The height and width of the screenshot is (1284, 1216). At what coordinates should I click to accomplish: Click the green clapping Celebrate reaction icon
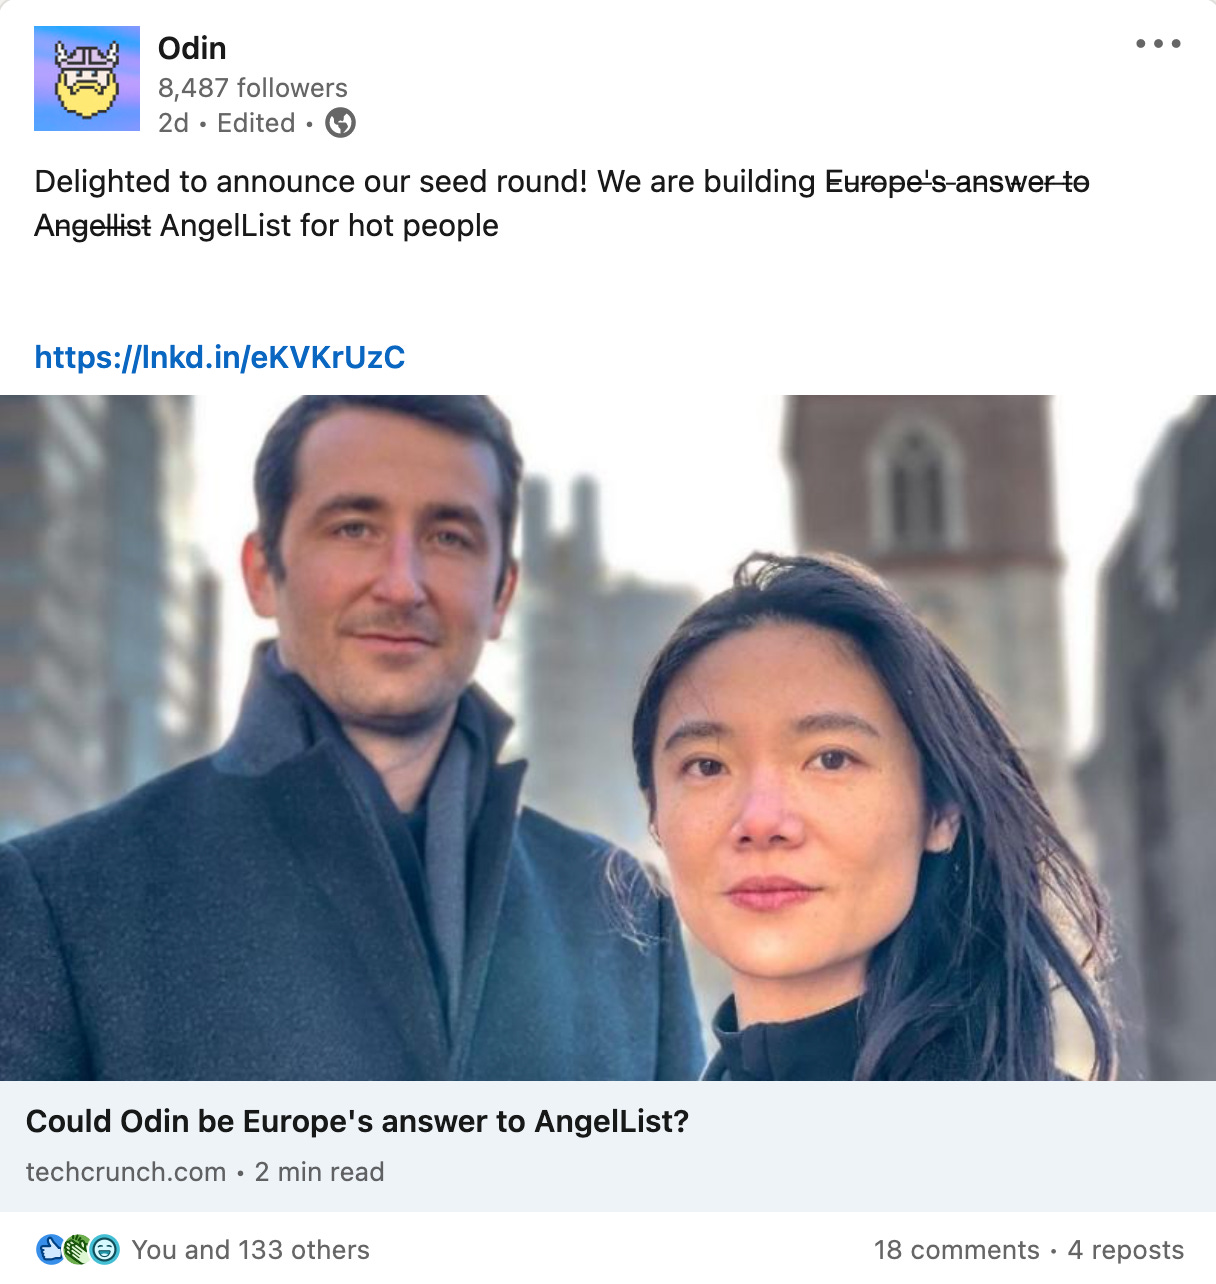(77, 1249)
